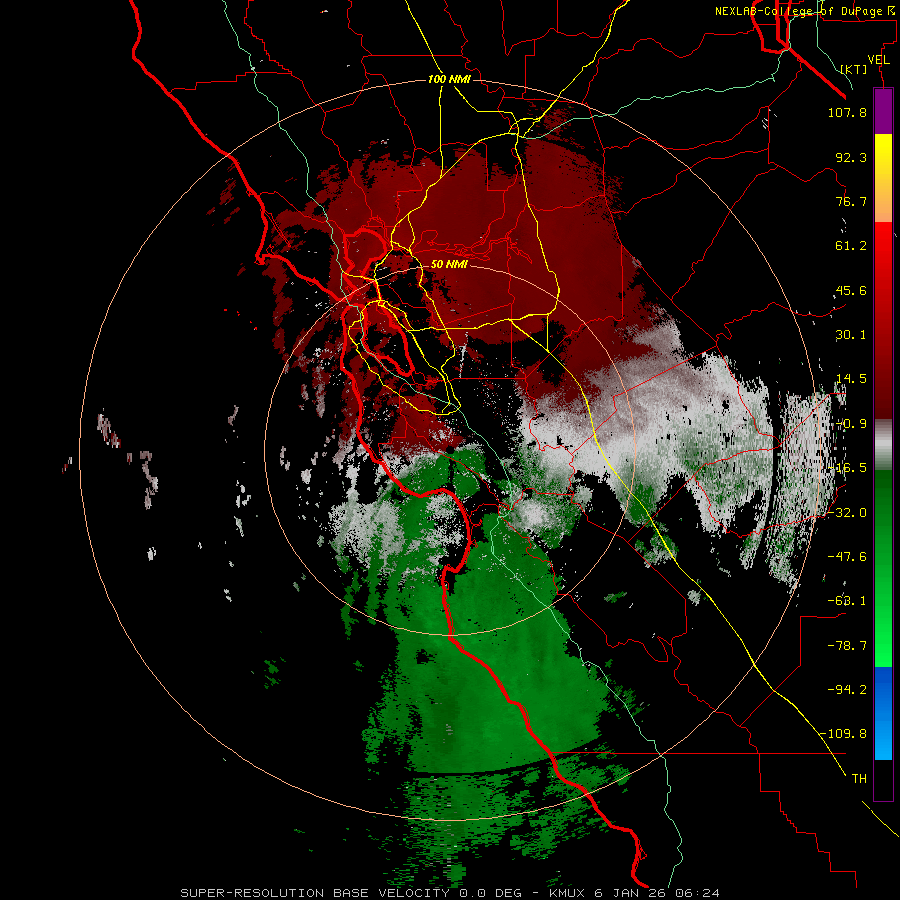The image size is (900, 900).
Task: Click the -47.6 legend value
Action: [847, 557]
